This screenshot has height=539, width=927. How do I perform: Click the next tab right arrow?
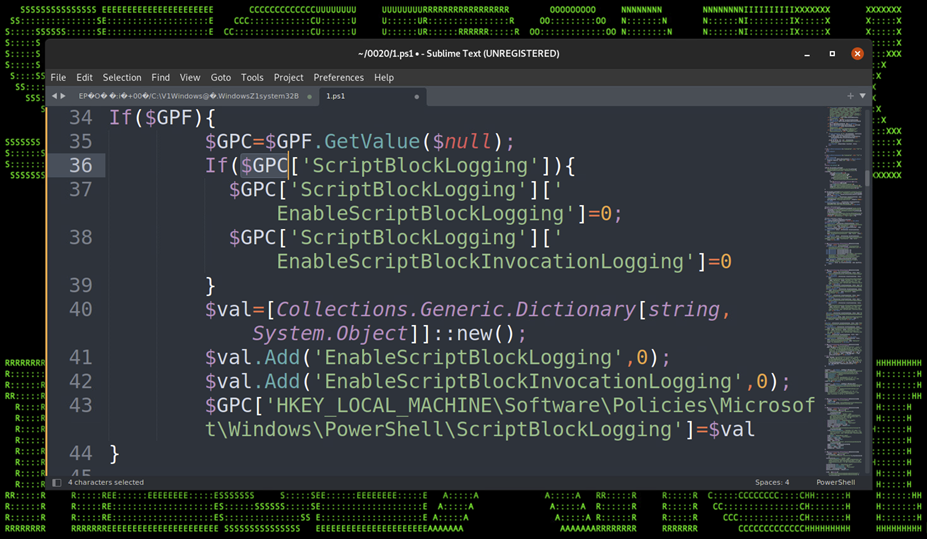[64, 96]
